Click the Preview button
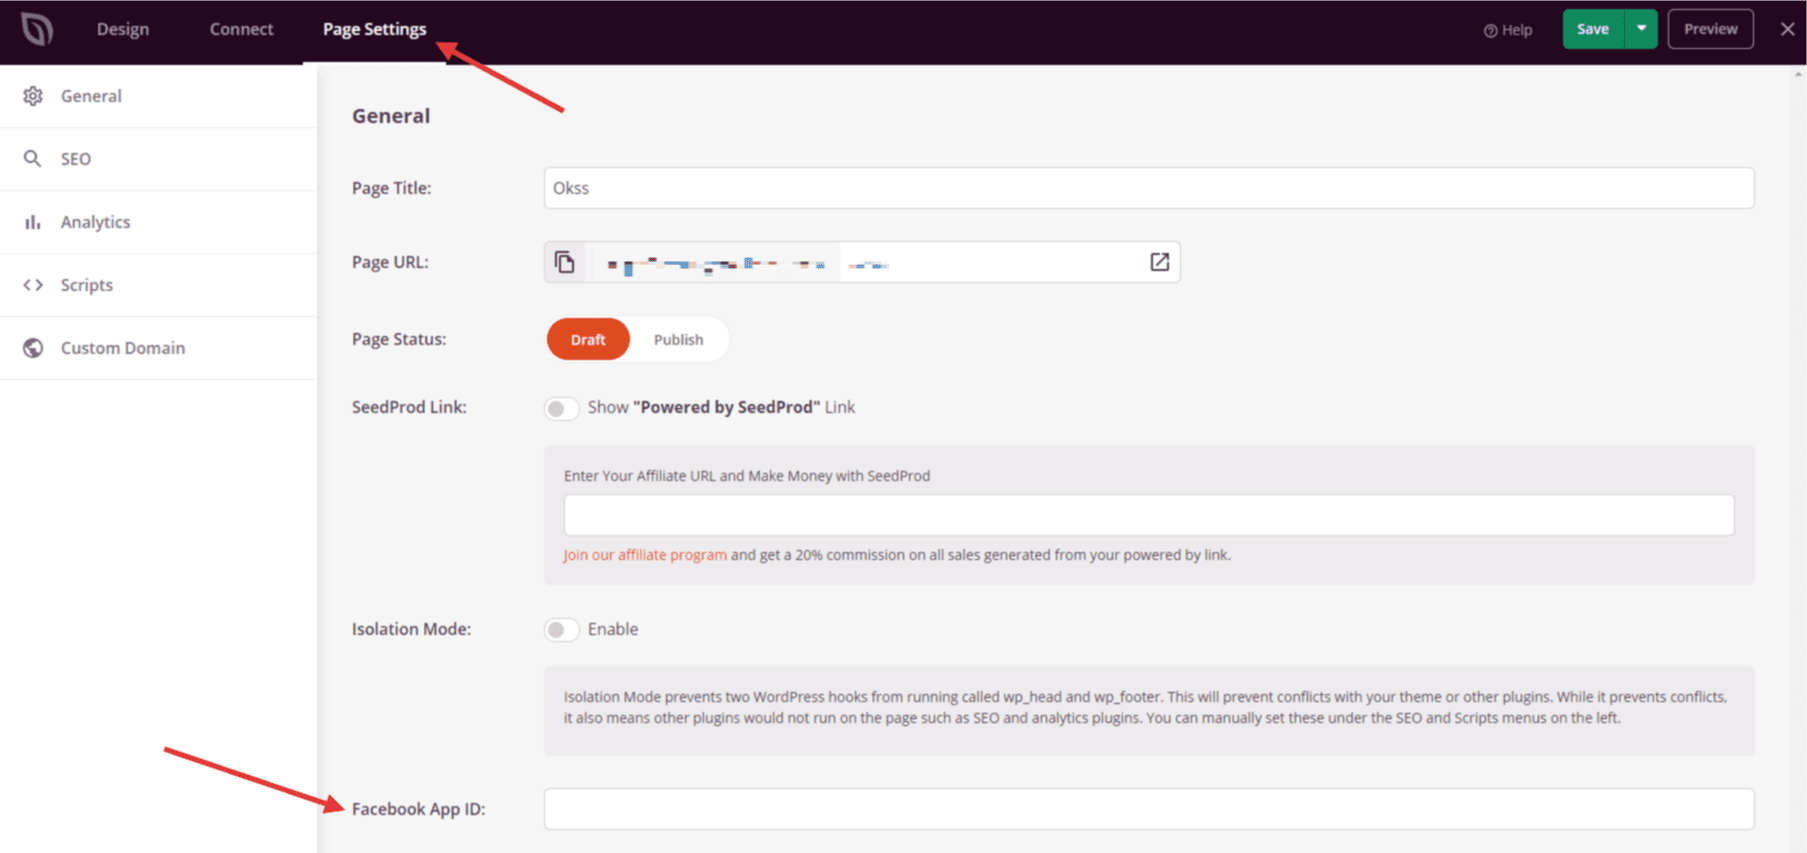 pos(1710,29)
